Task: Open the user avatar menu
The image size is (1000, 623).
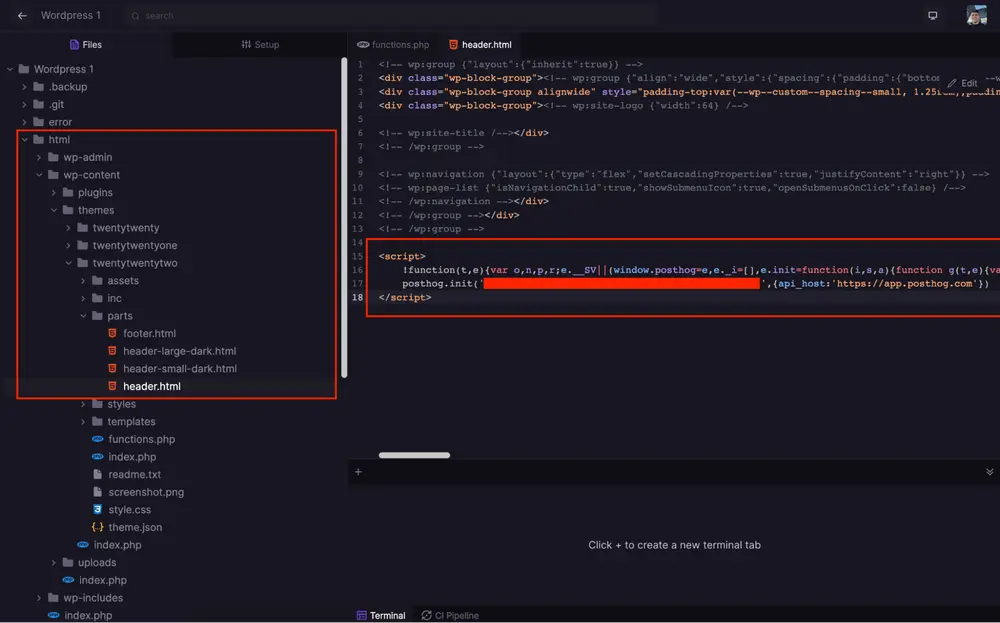Action: pos(976,15)
